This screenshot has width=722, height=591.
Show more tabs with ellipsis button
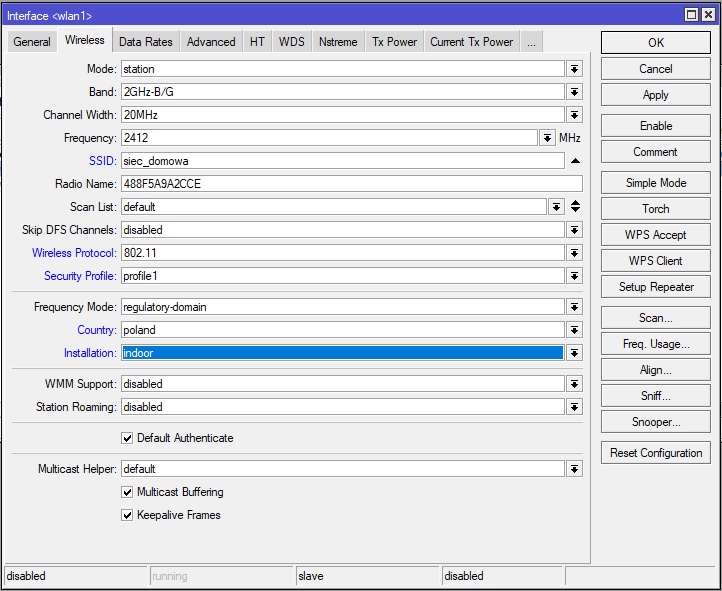coord(531,42)
